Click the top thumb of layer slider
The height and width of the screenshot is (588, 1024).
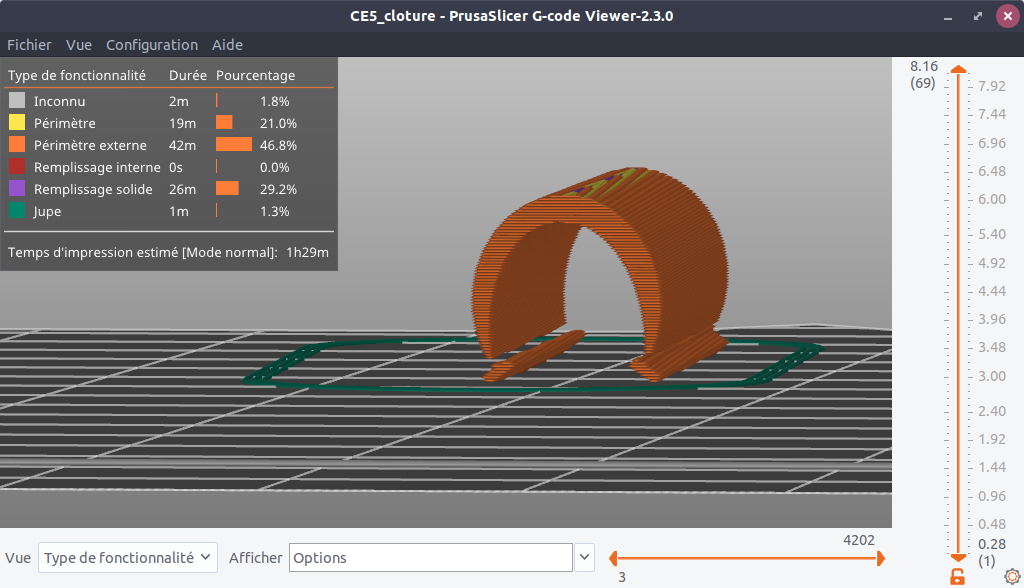[958, 69]
